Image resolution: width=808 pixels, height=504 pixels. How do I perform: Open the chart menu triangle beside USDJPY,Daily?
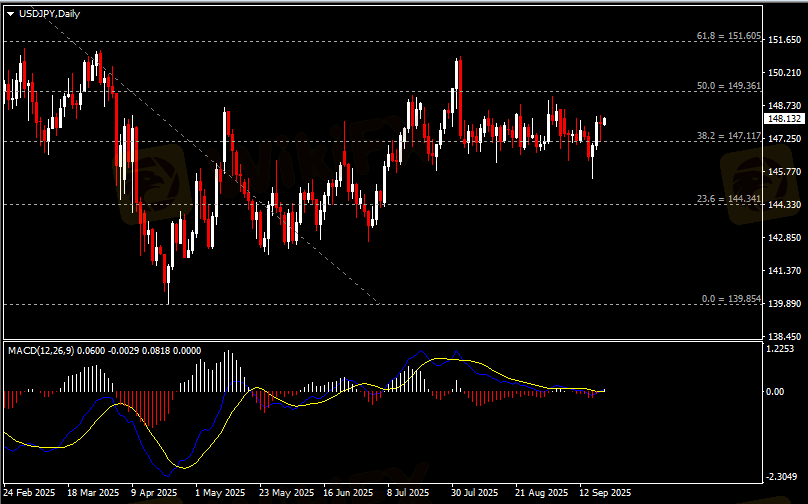(10, 13)
